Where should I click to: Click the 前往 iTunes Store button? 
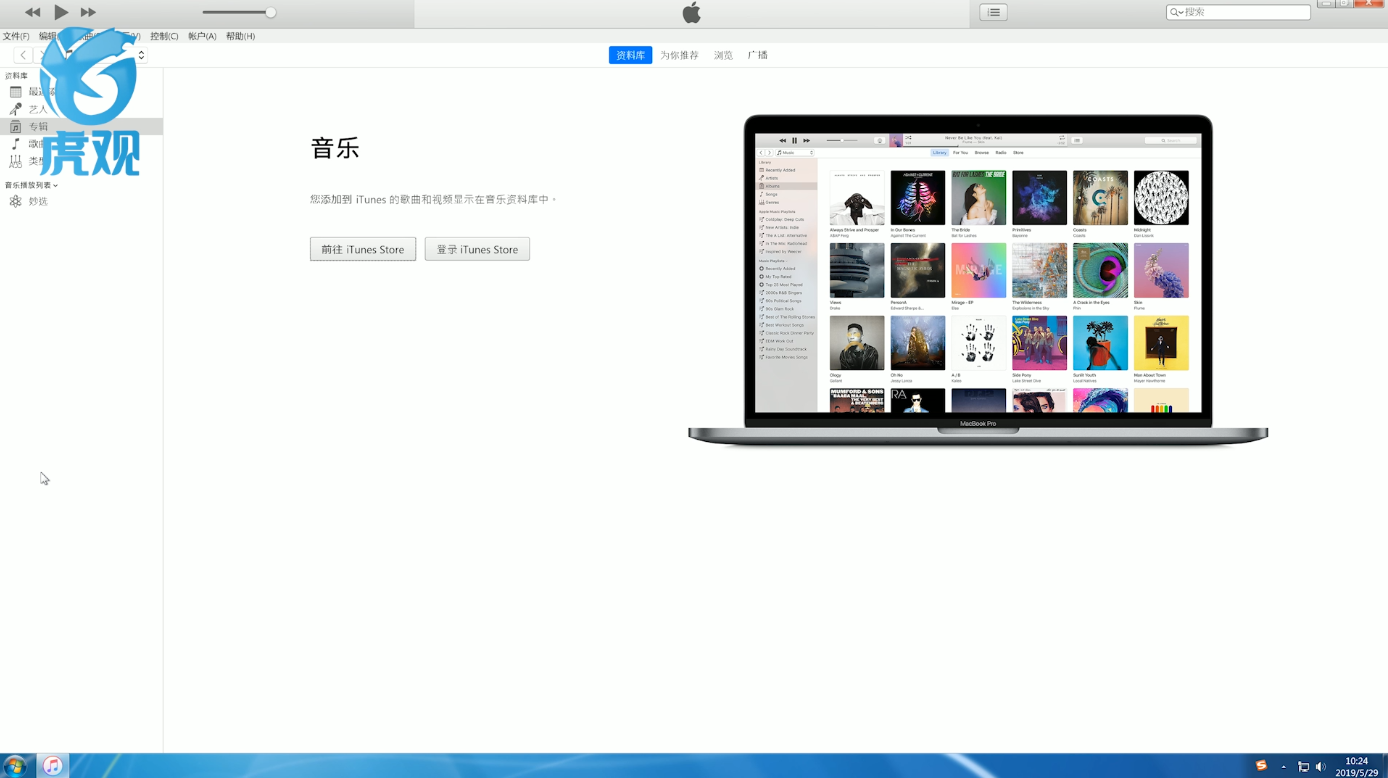pos(363,249)
